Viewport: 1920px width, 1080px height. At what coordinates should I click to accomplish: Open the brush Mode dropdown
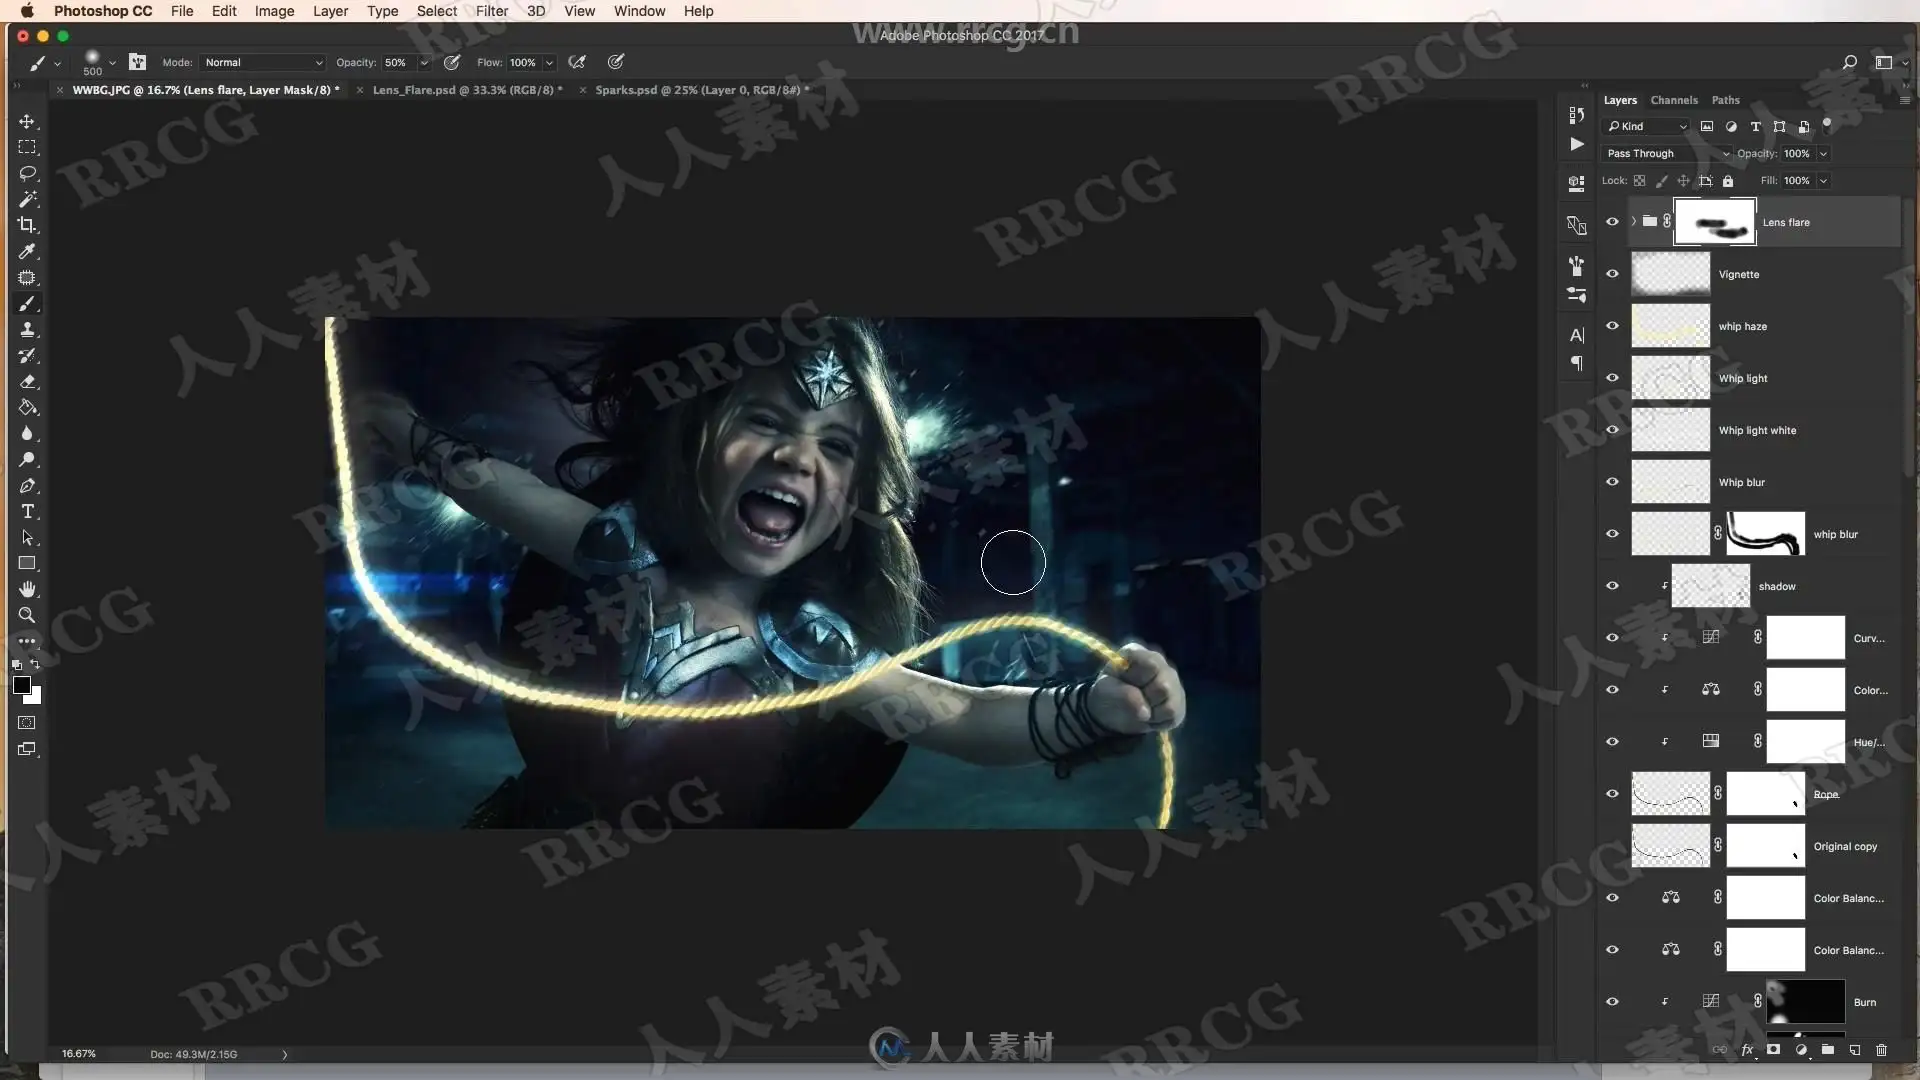[262, 62]
